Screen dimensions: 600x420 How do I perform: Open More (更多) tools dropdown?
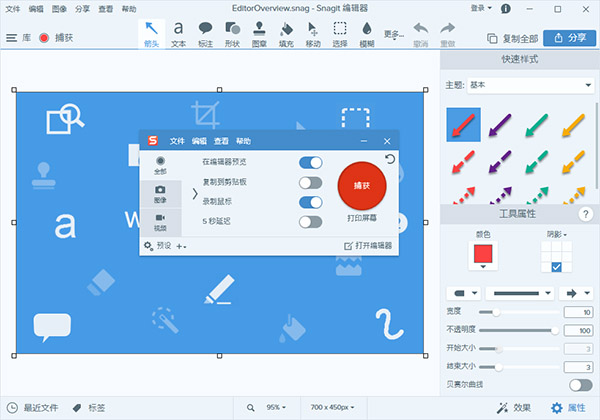(394, 35)
